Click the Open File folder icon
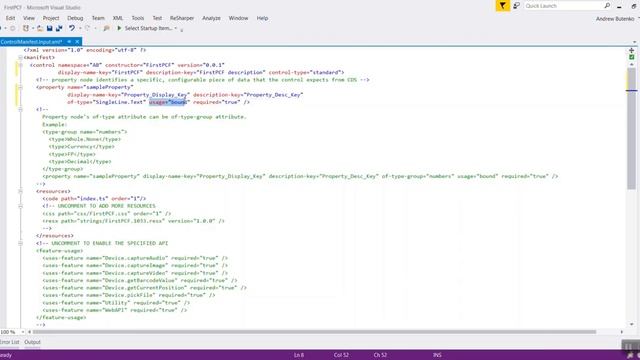Viewport: 640px width, 360px height. pos(40,28)
